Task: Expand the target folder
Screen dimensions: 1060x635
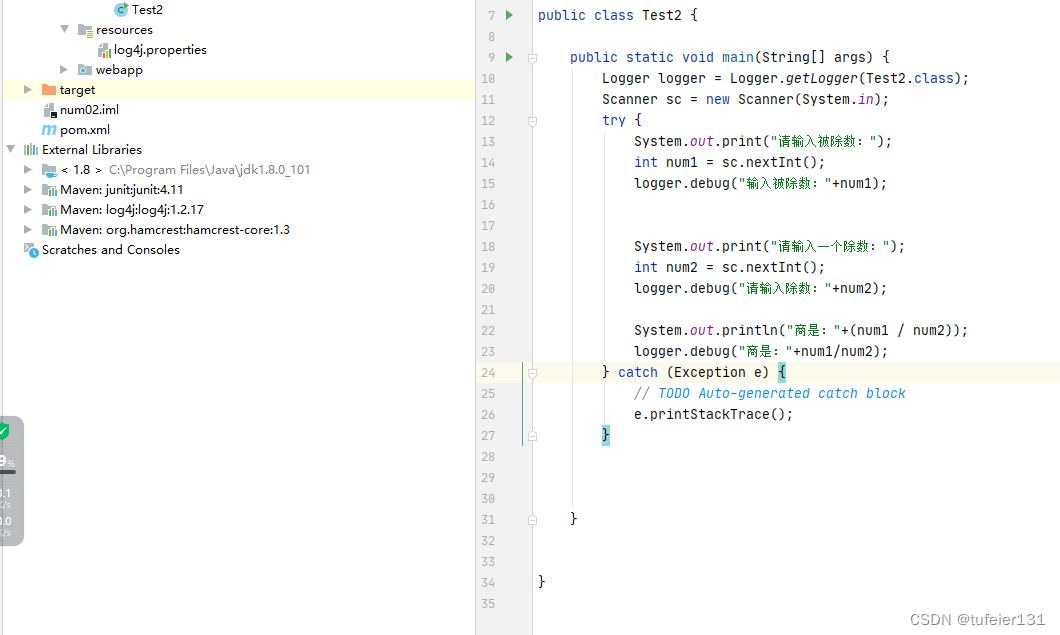Action: tap(26, 89)
